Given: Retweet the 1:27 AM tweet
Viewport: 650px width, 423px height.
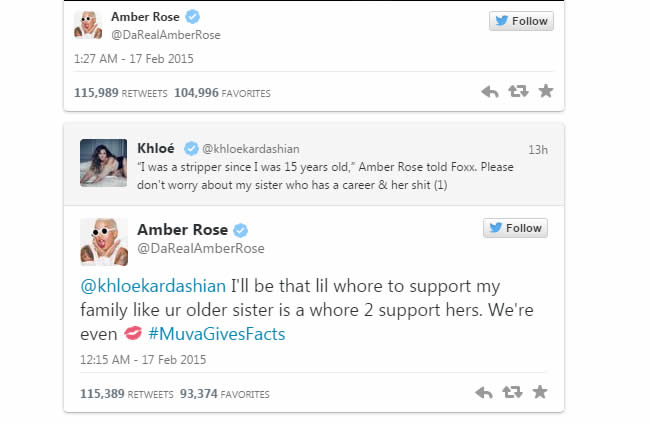Looking at the screenshot, I should coord(518,92).
